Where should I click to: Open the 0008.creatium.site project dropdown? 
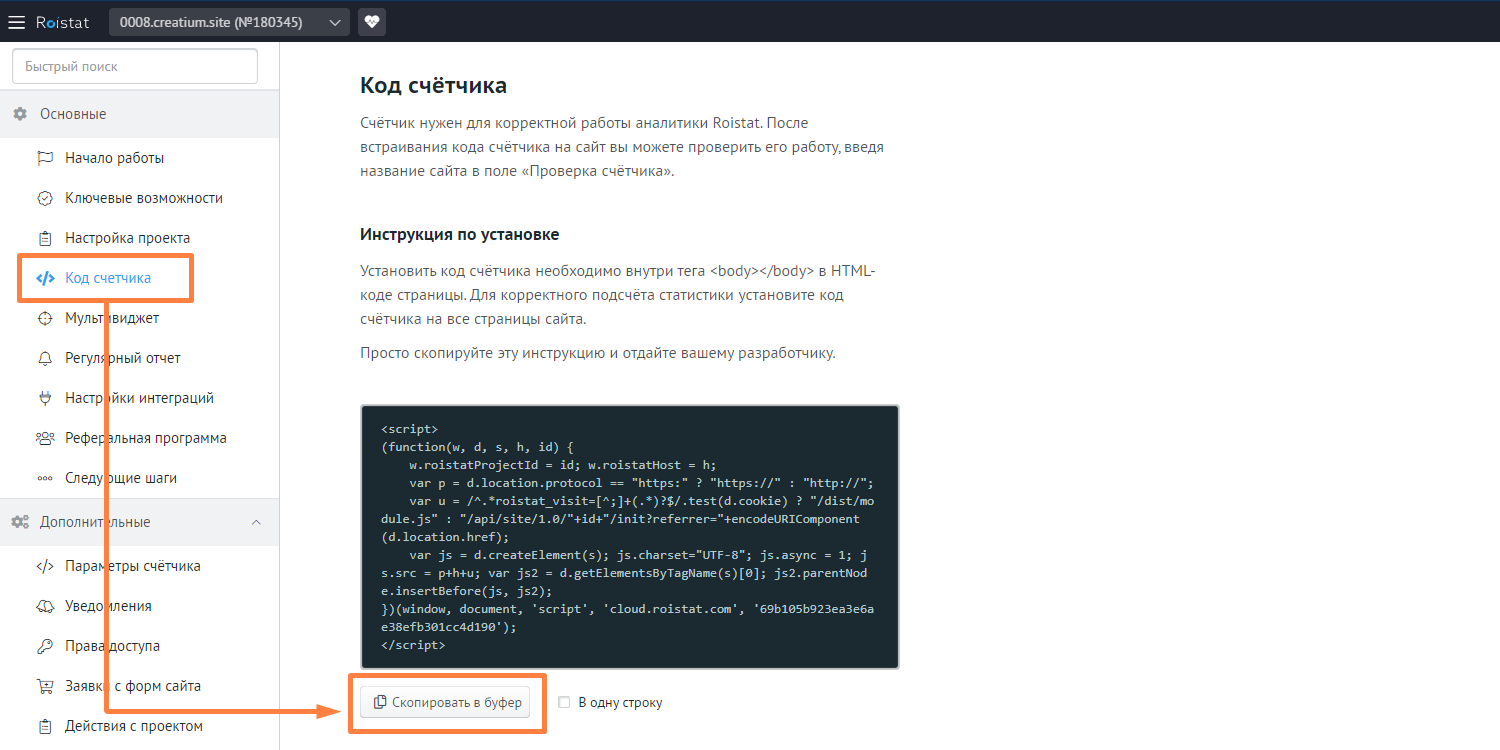tap(230, 22)
